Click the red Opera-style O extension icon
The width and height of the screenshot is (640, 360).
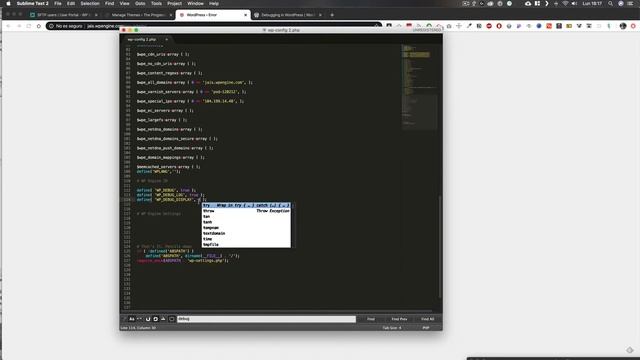[499, 26]
